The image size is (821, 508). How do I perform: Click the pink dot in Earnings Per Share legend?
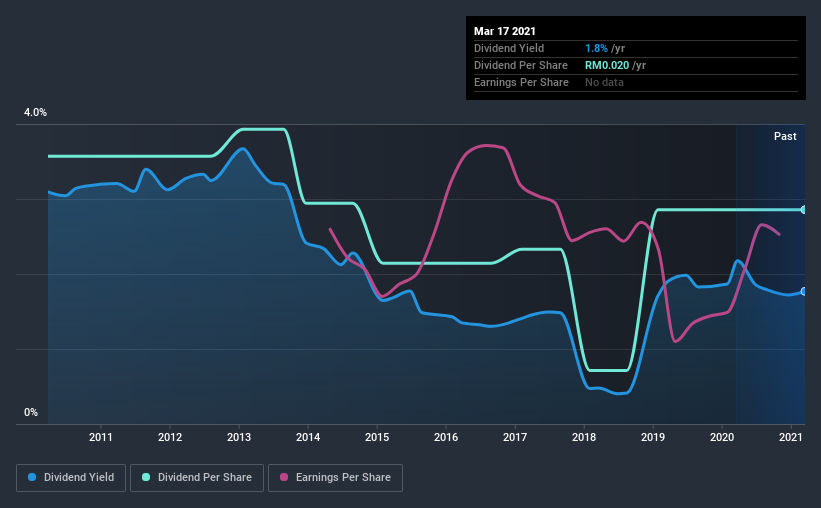pos(284,477)
